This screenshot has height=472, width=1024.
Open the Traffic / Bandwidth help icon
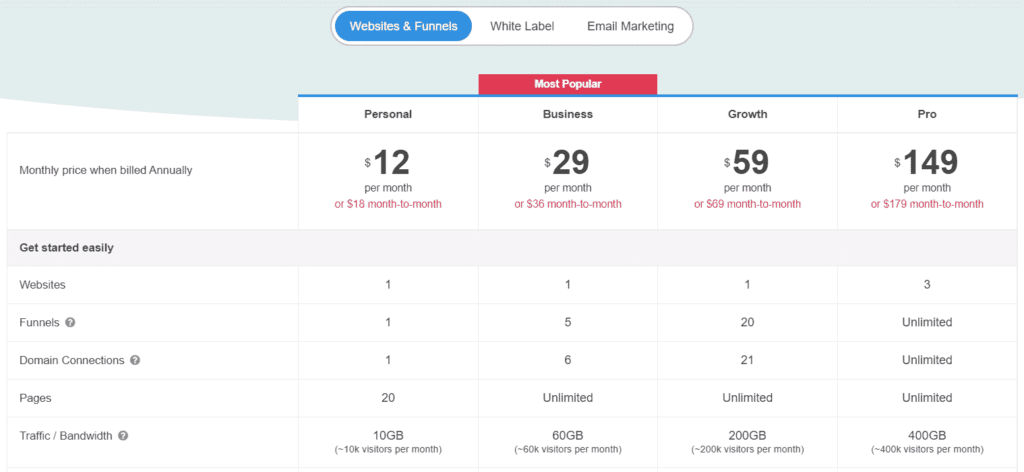tap(123, 436)
